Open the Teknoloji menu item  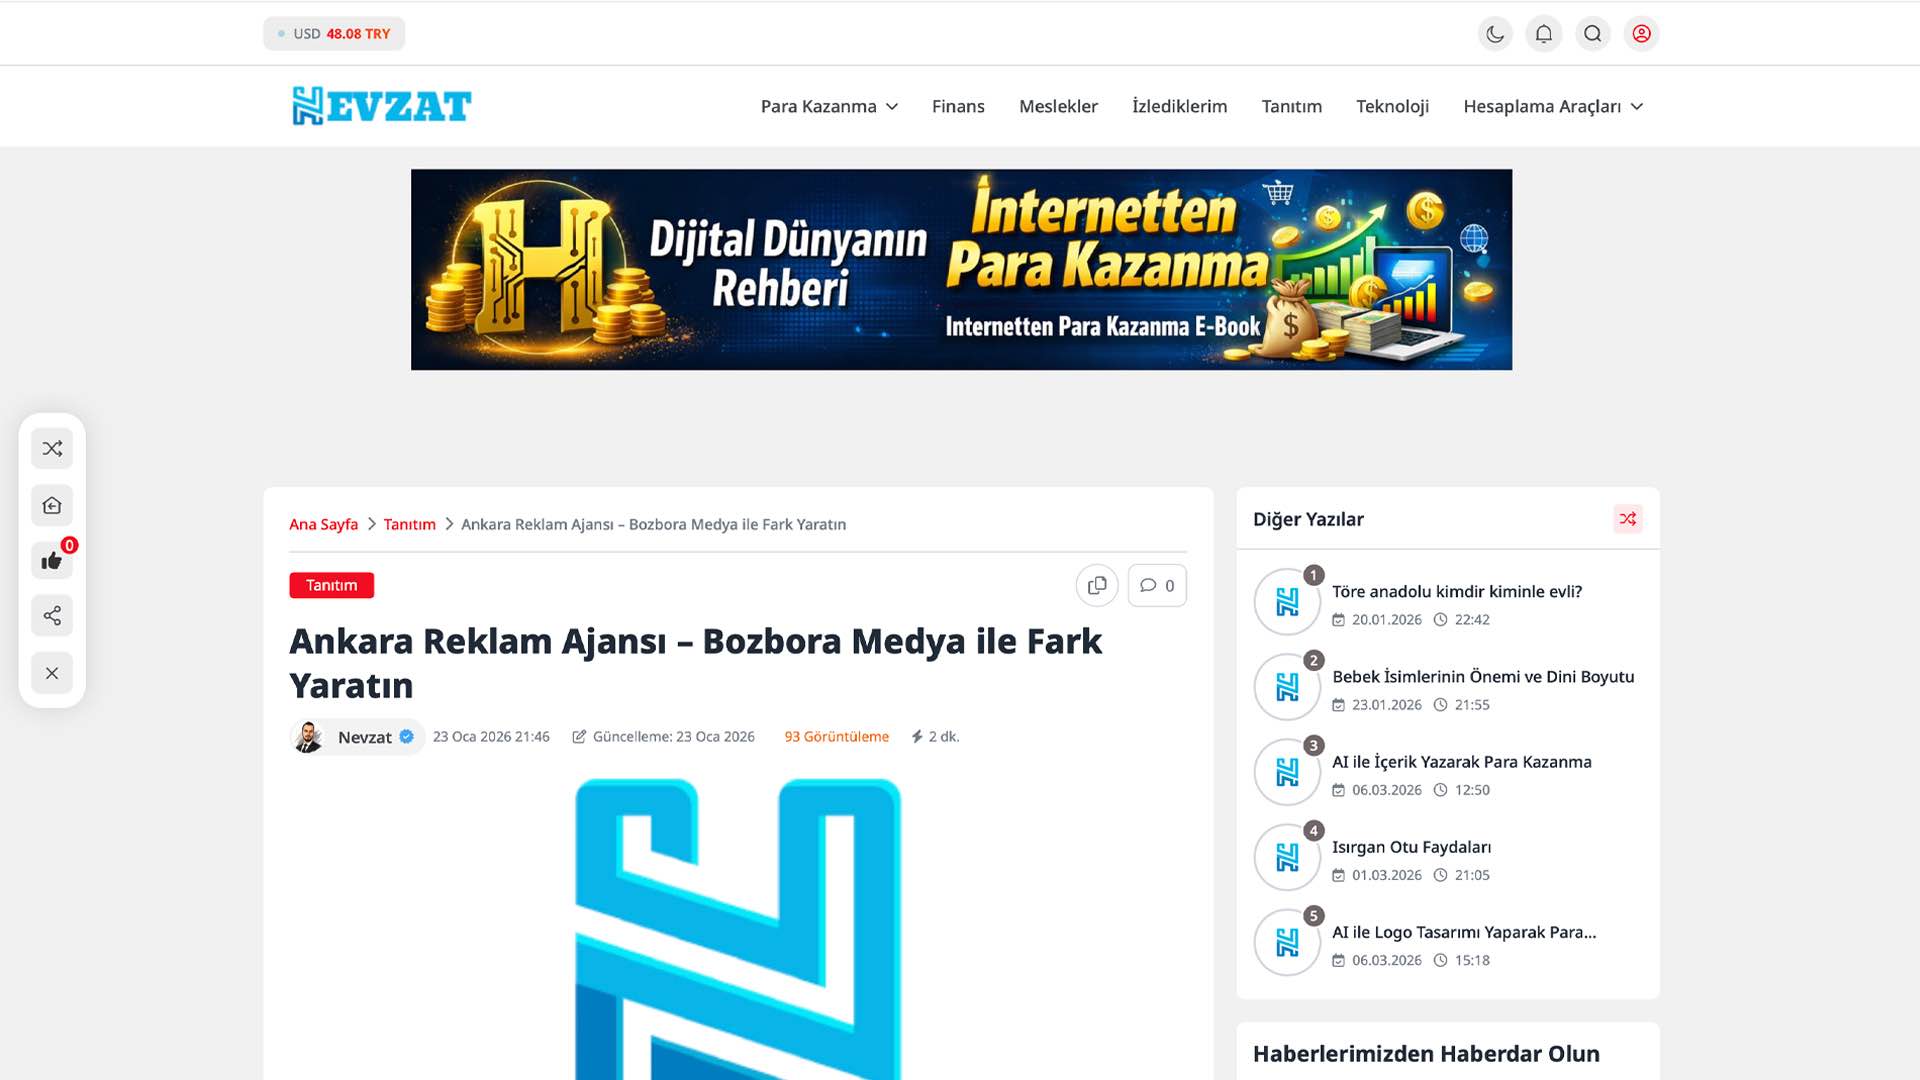pyautogui.click(x=1392, y=106)
